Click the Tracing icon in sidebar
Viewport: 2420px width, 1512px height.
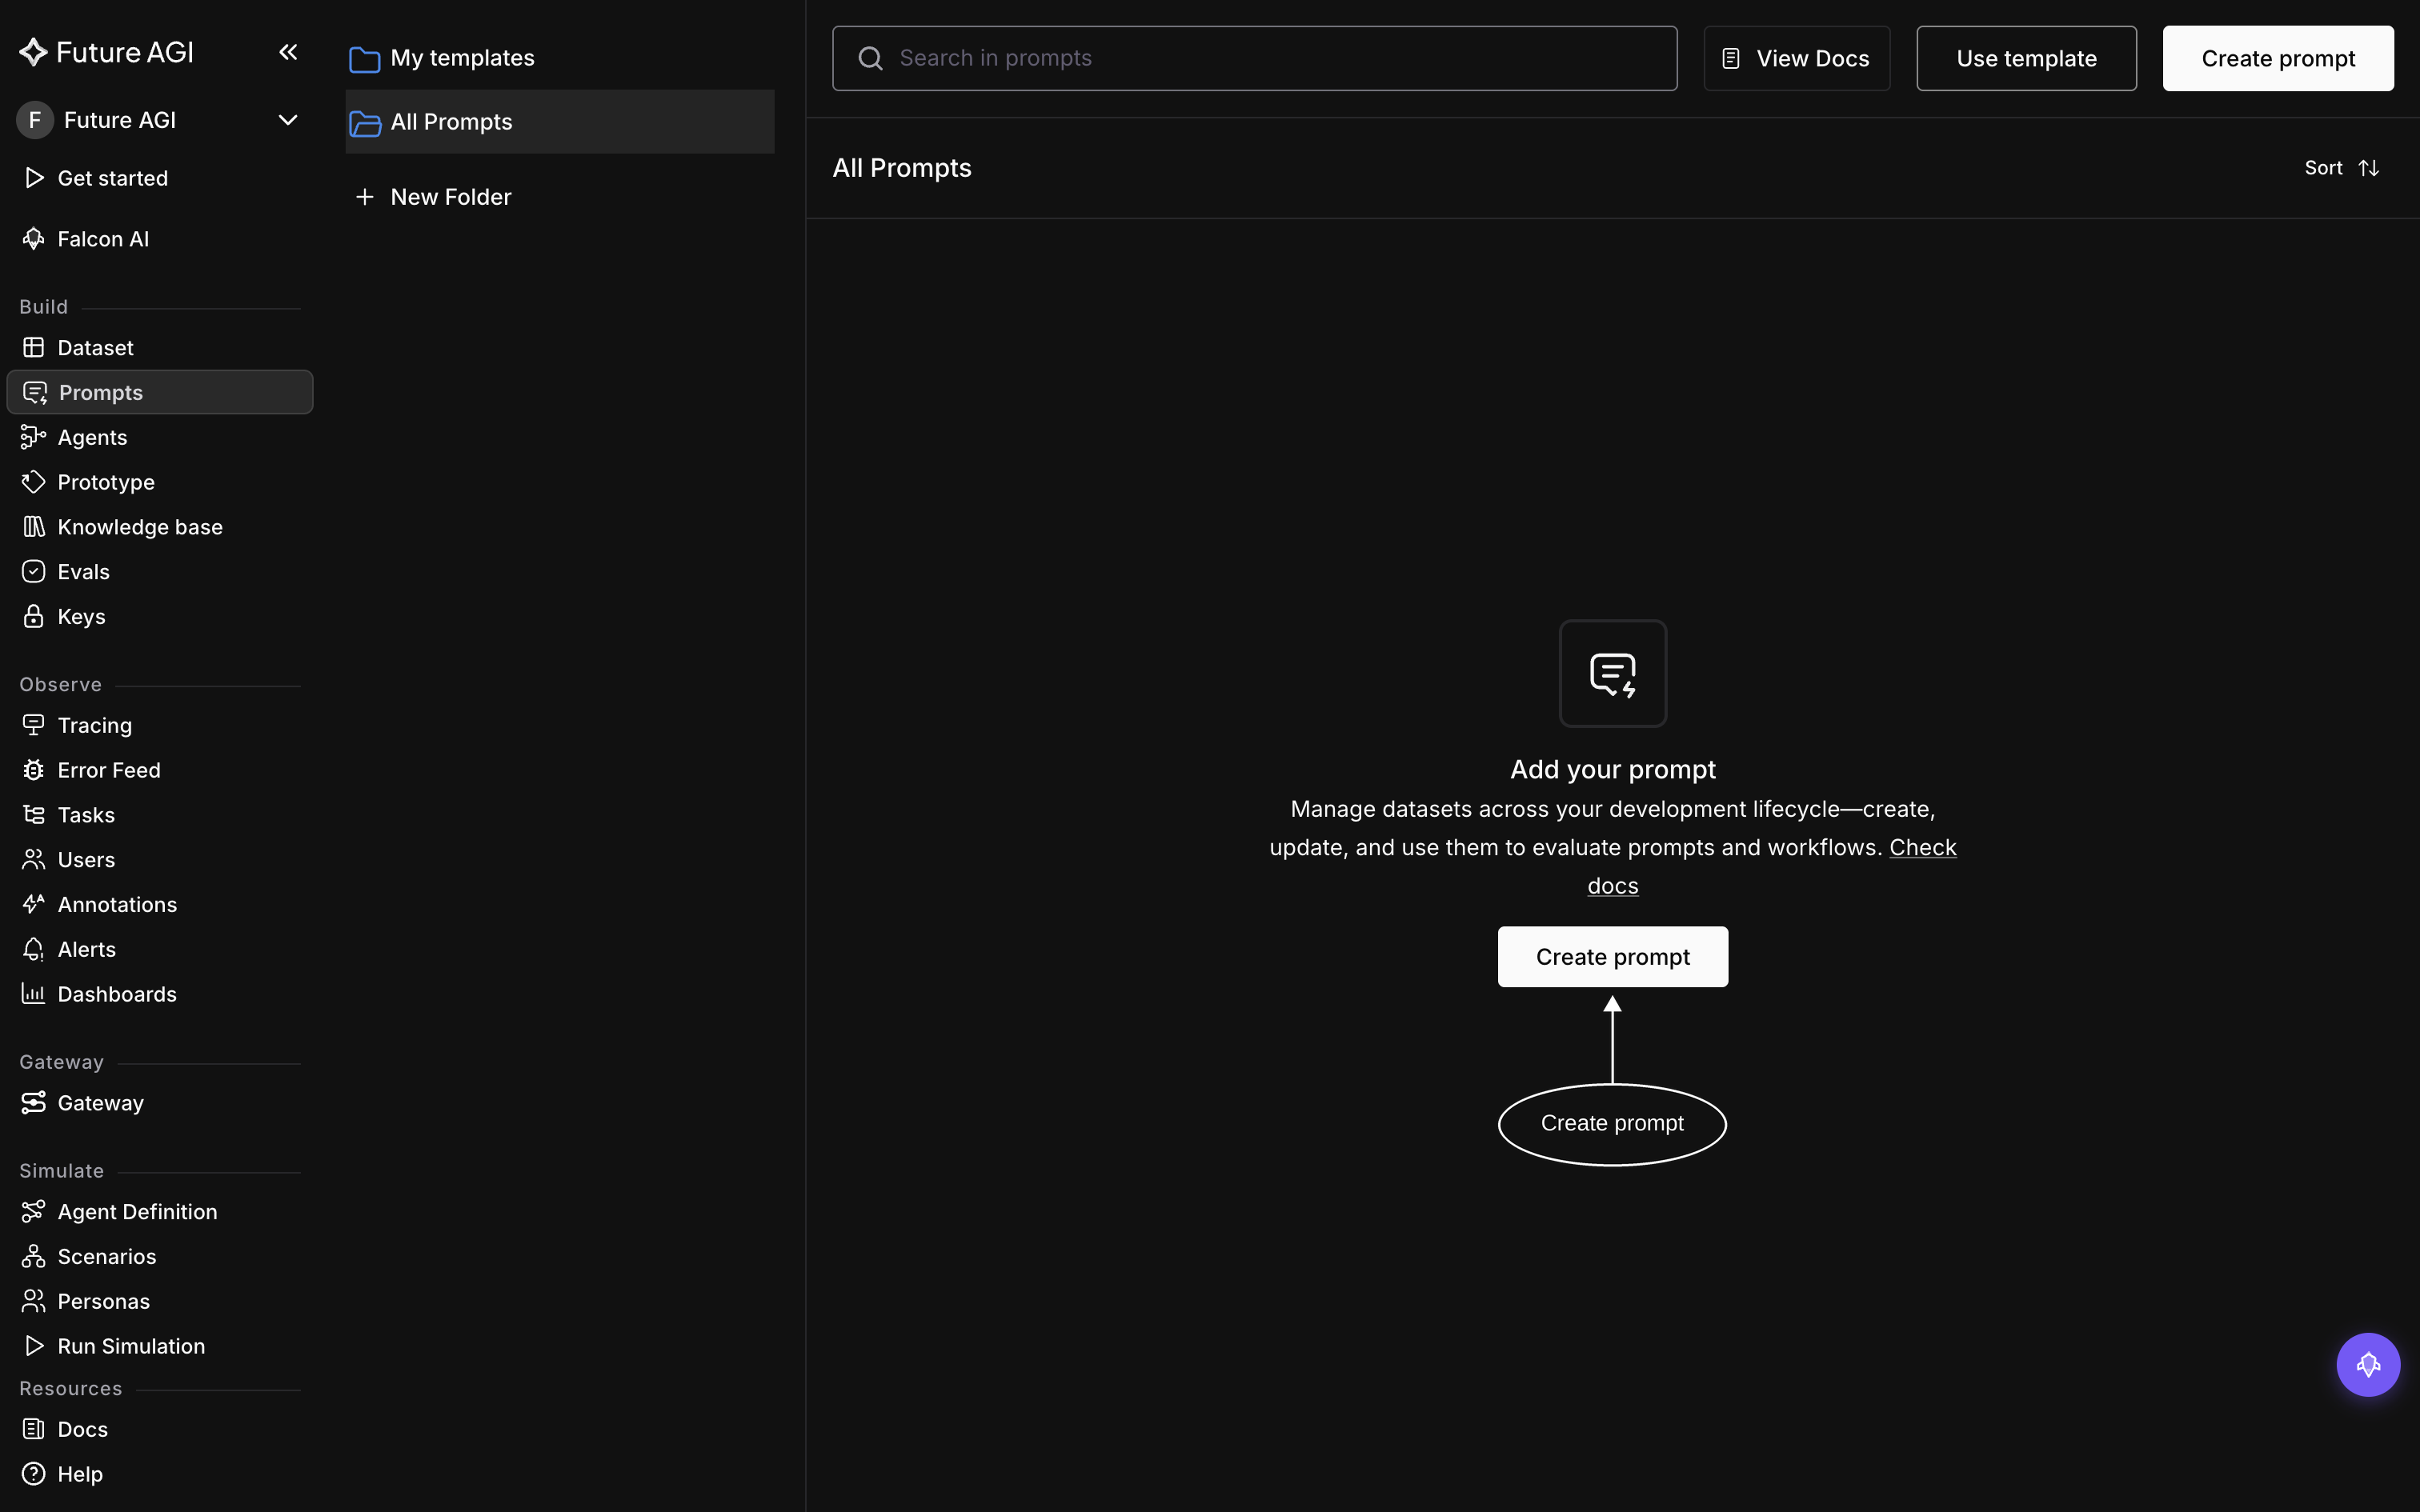[x=34, y=725]
